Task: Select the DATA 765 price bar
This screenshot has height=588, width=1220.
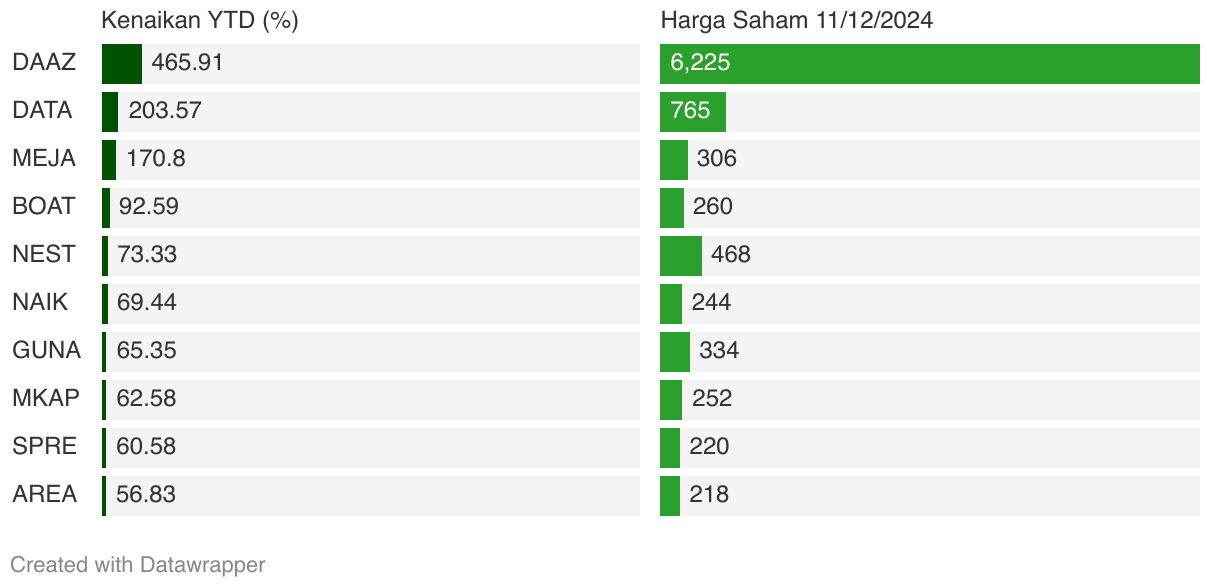Action: [x=693, y=112]
